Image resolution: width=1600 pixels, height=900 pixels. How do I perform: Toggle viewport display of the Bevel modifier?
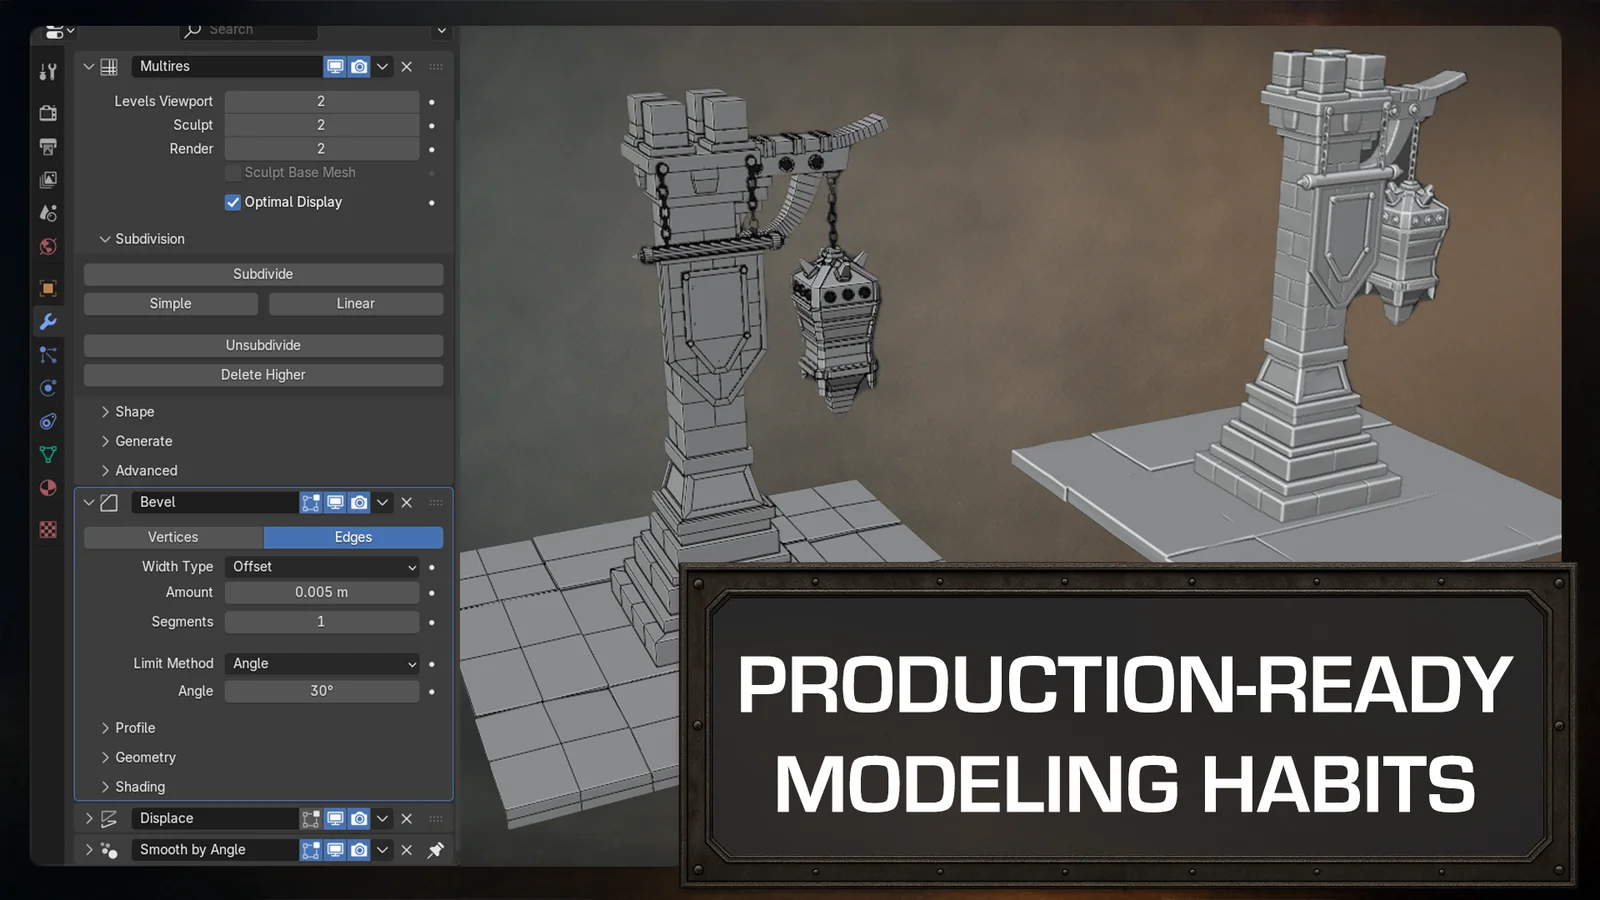tap(335, 502)
